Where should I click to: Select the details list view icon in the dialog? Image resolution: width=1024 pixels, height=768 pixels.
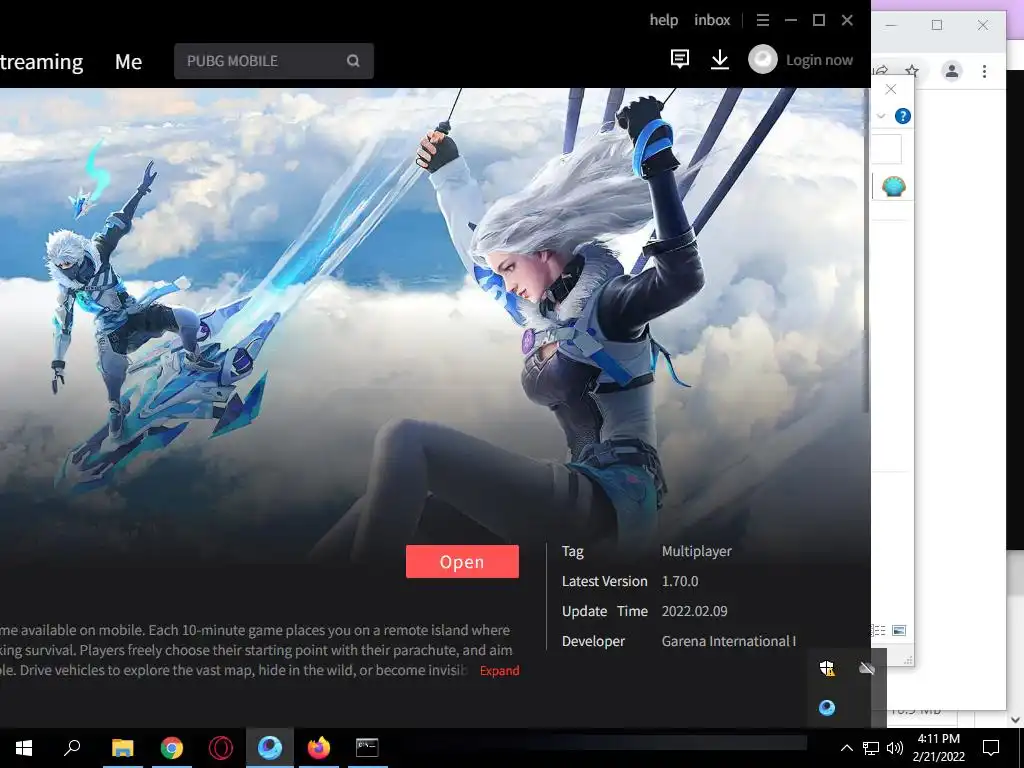click(x=879, y=631)
